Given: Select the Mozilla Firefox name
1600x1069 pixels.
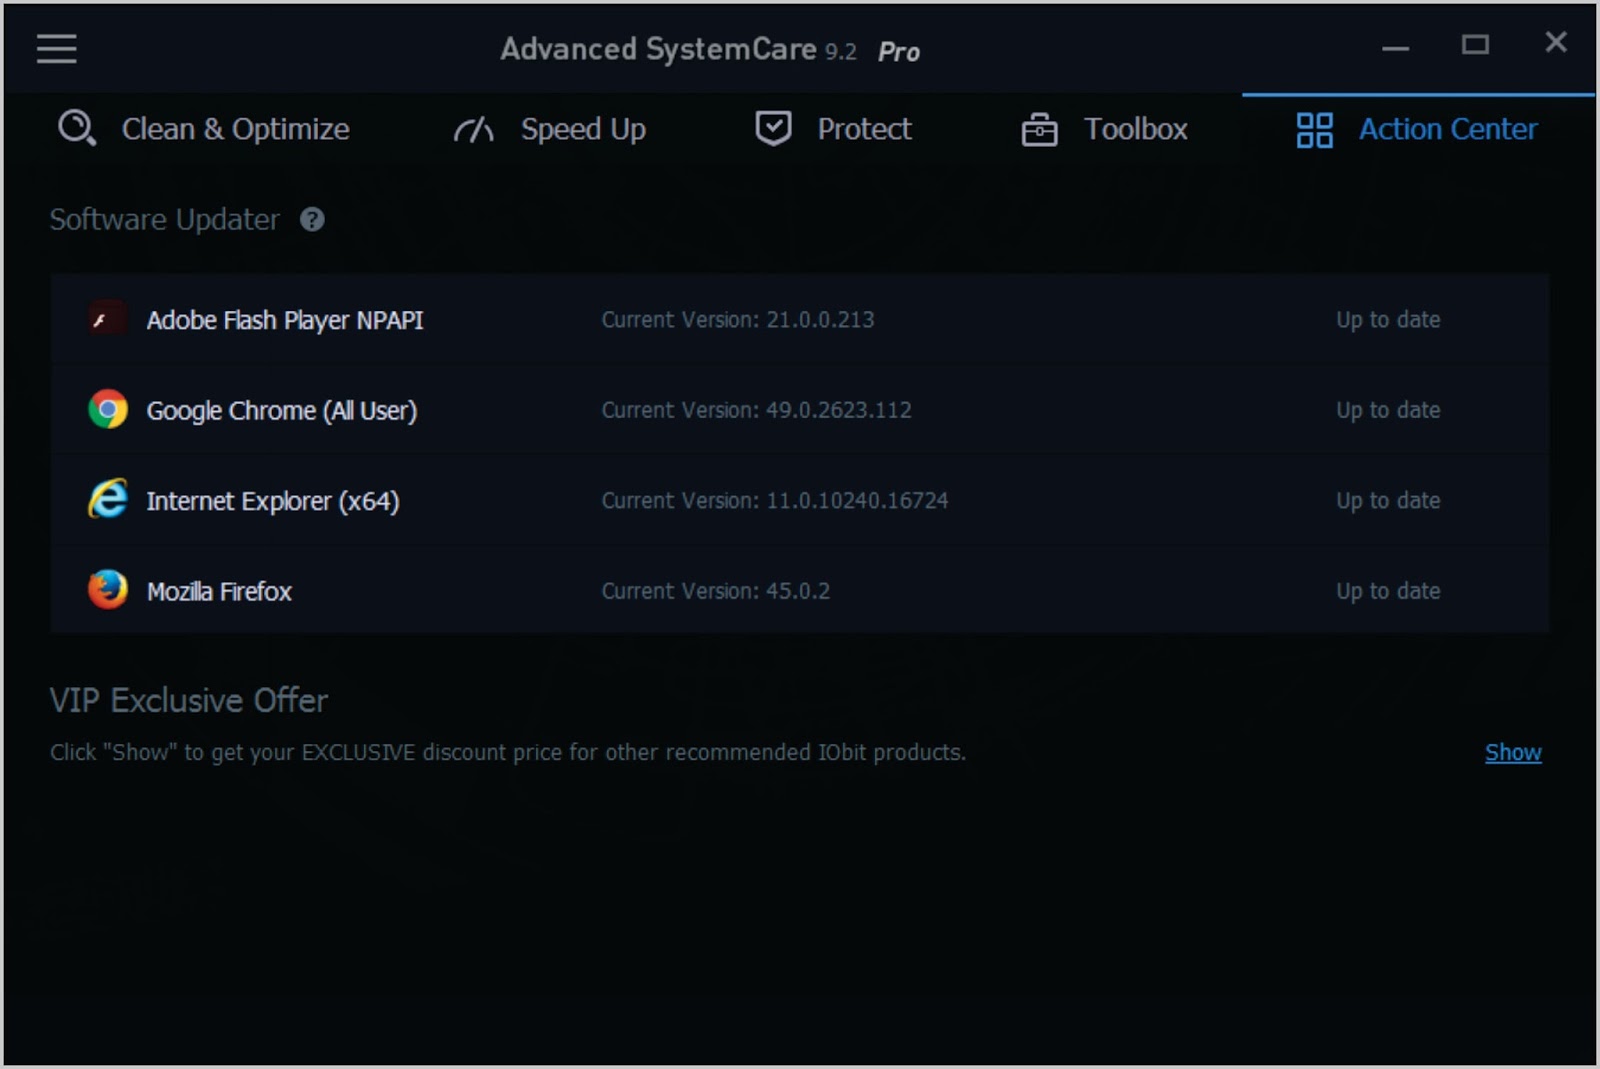Looking at the screenshot, I should 219,591.
